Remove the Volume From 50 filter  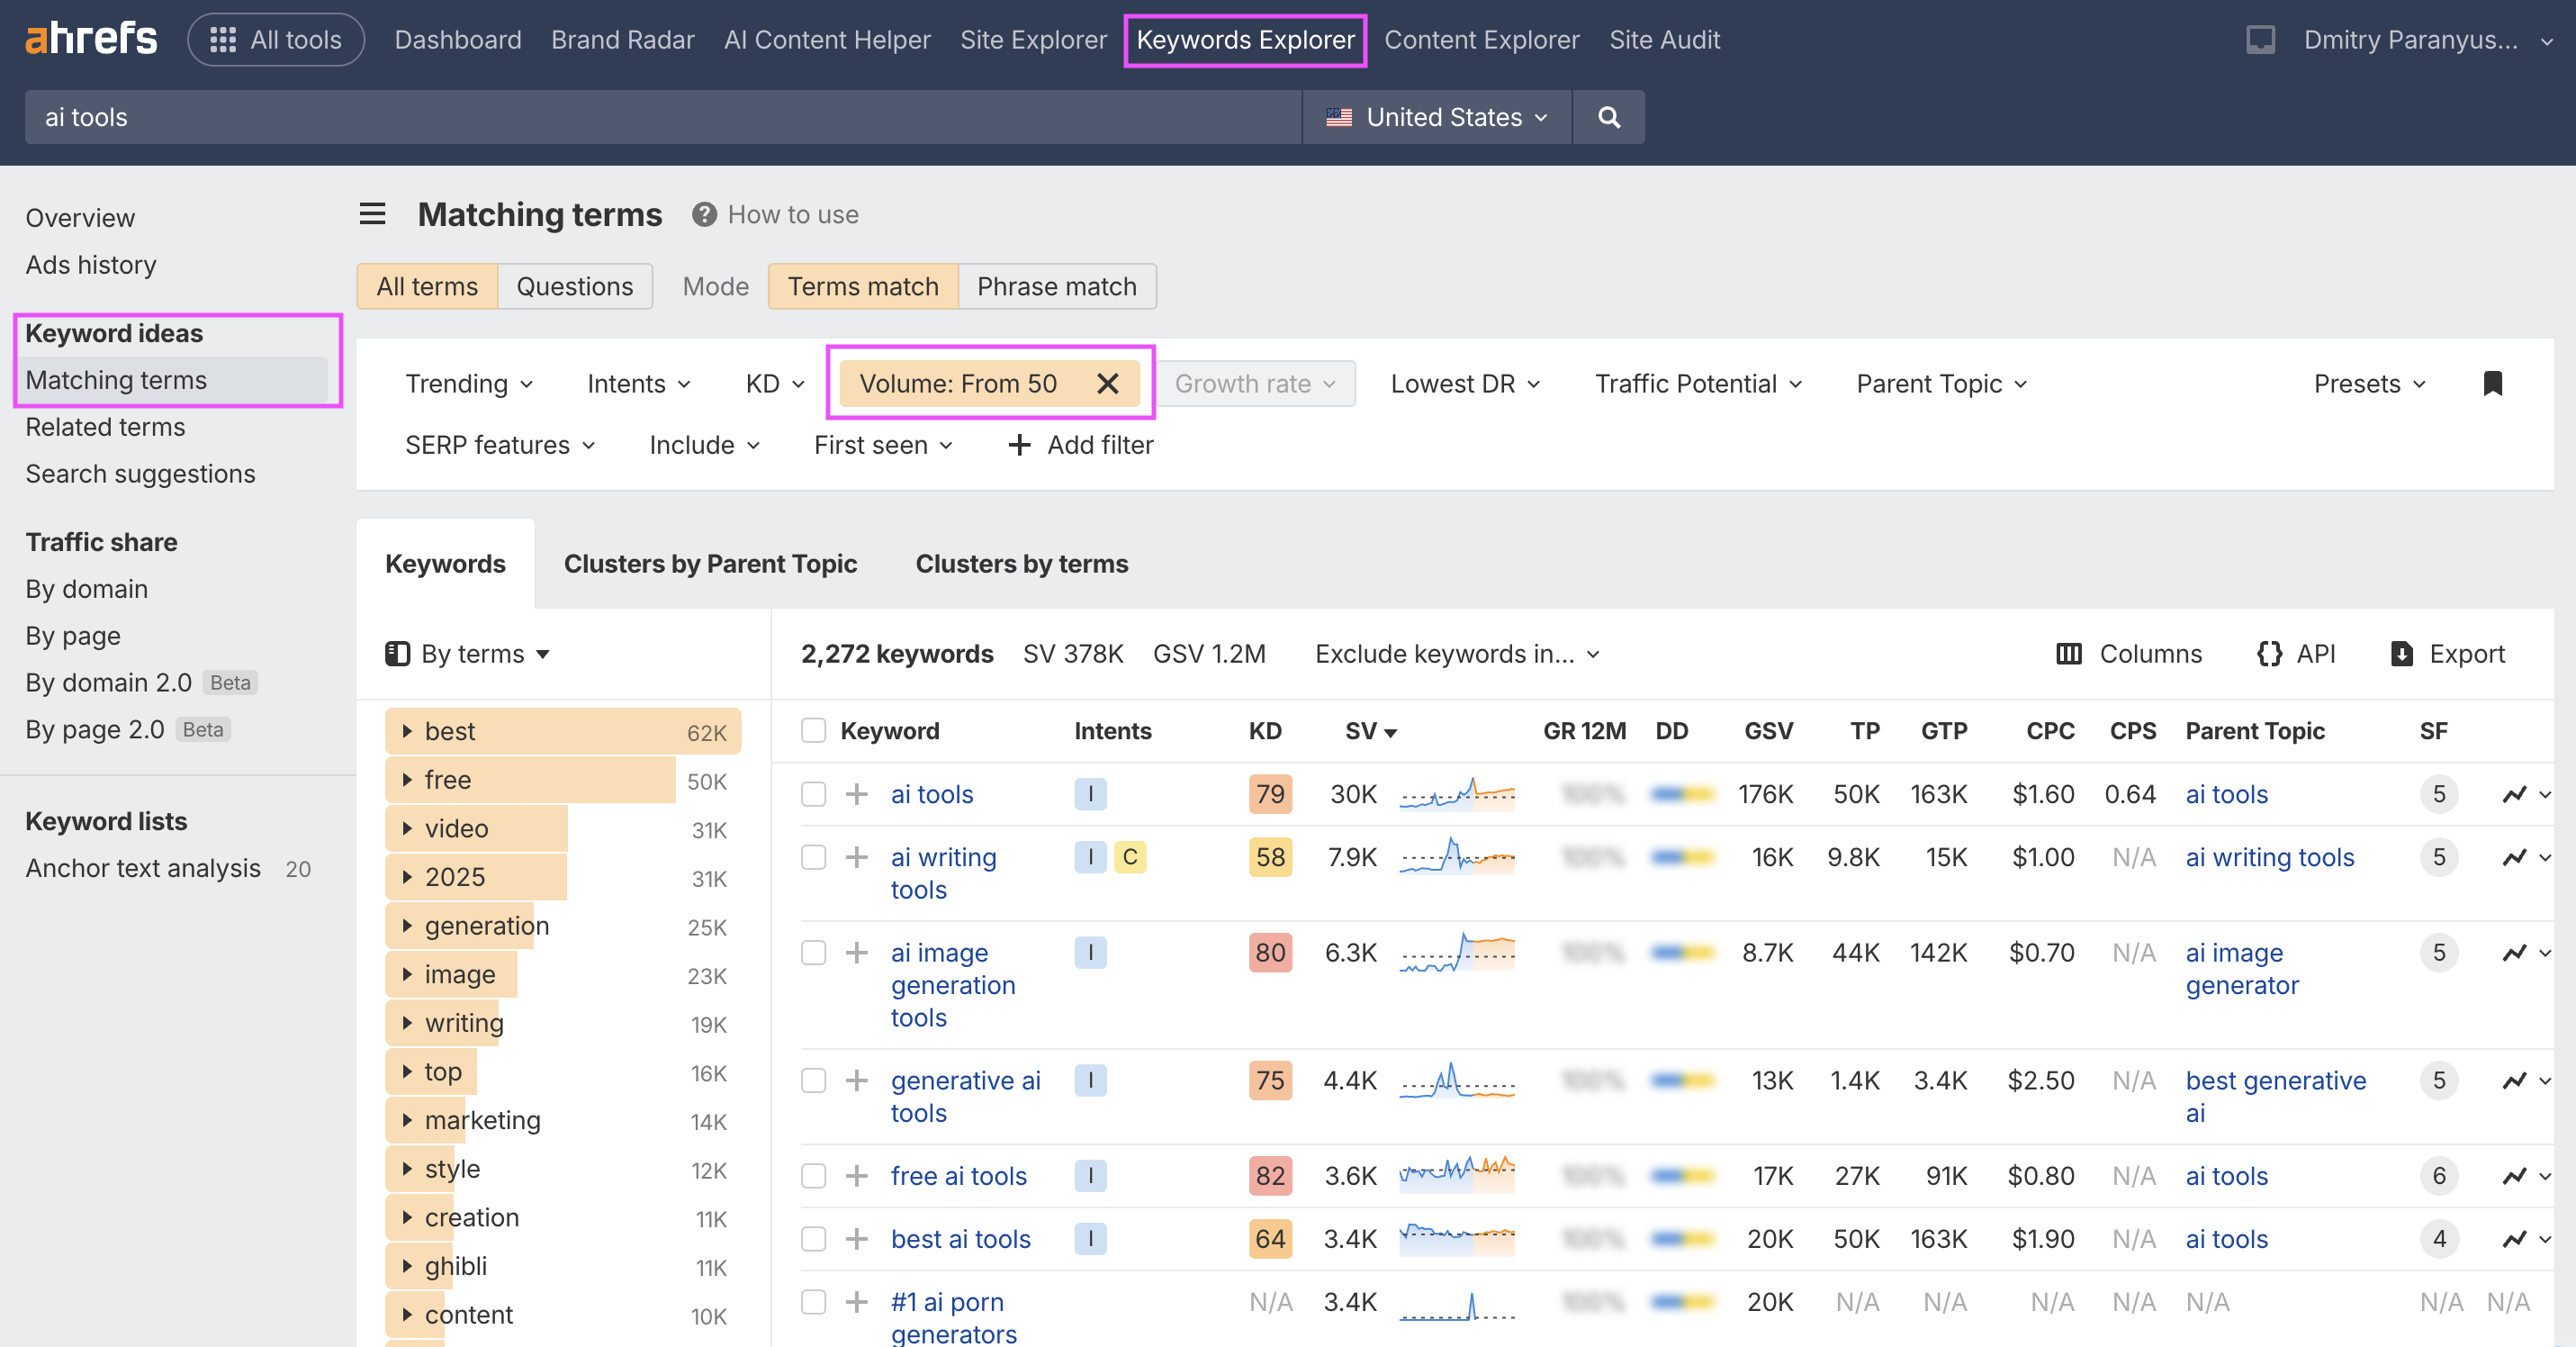pos(1107,384)
